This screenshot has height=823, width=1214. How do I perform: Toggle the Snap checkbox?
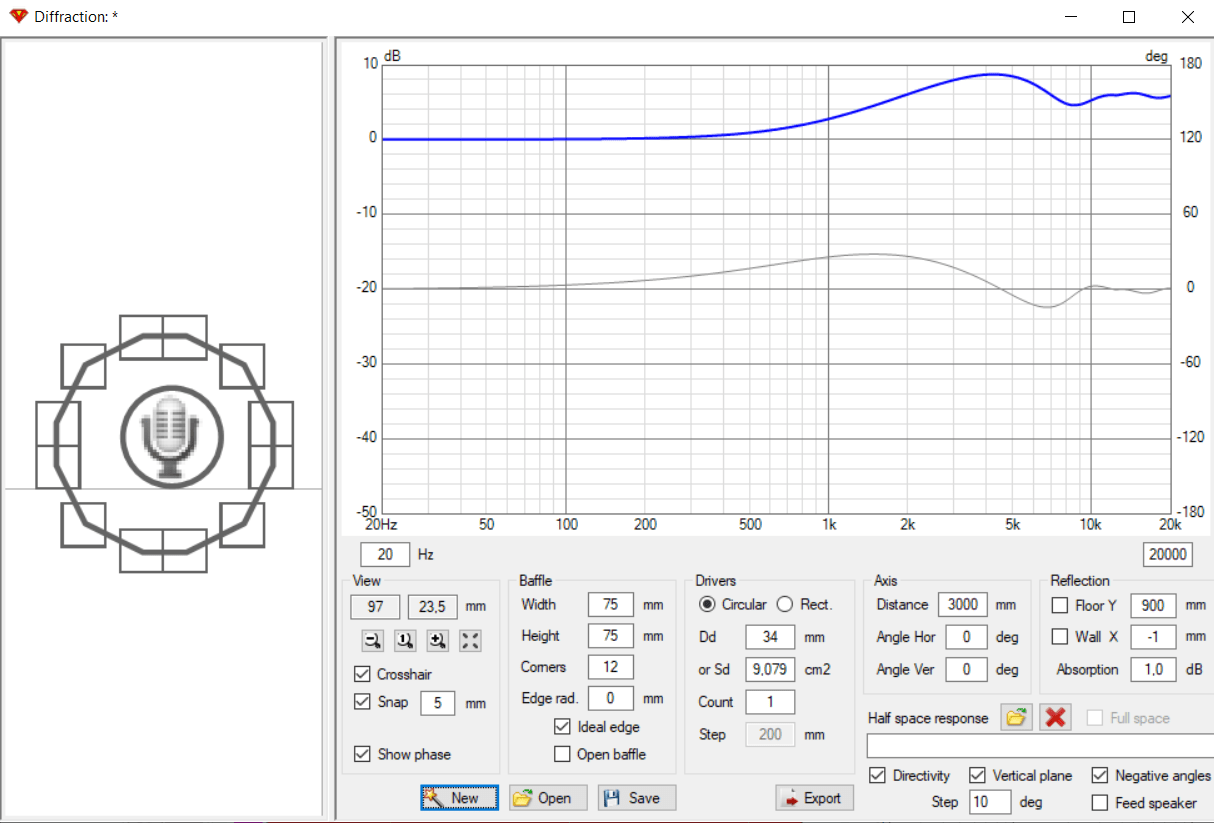point(362,702)
